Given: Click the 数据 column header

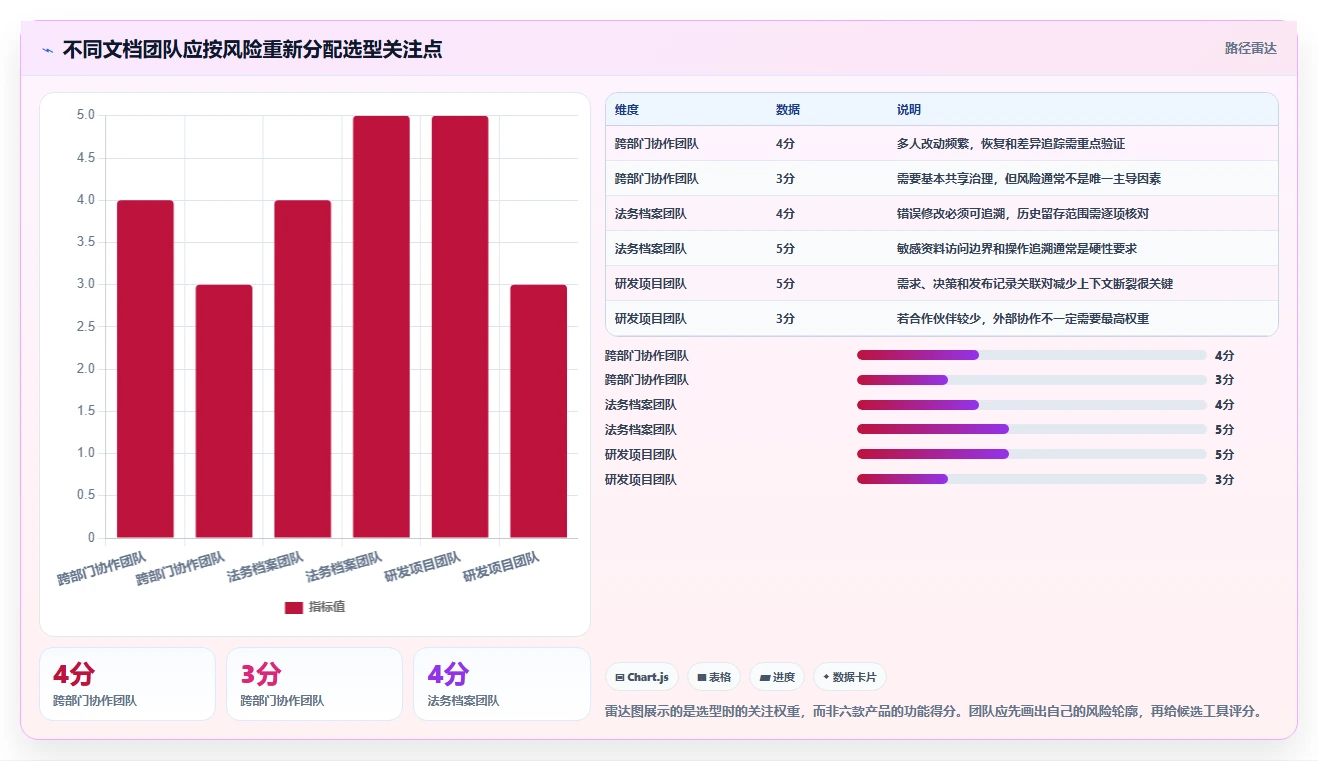Looking at the screenshot, I should [x=788, y=109].
